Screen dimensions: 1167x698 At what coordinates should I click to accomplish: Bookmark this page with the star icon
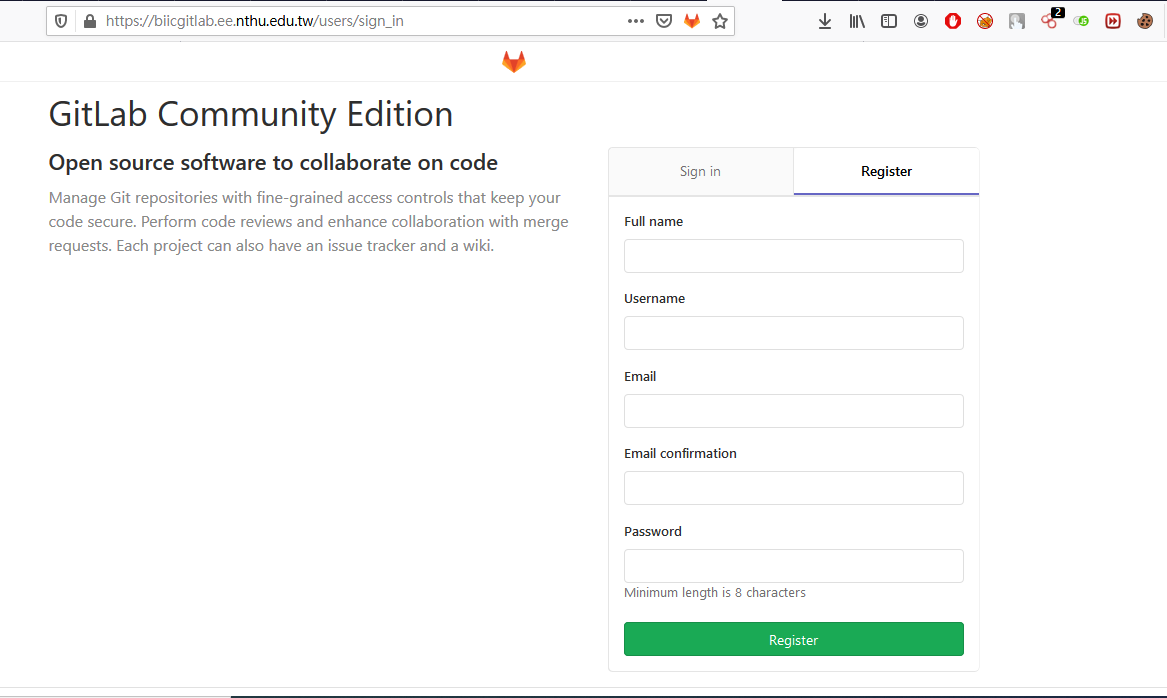(720, 21)
